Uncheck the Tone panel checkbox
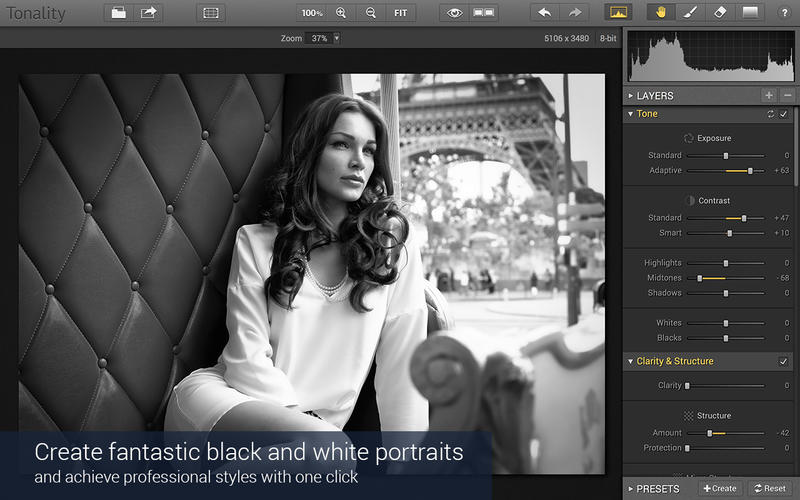Viewport: 800px width, 500px height. click(x=784, y=114)
